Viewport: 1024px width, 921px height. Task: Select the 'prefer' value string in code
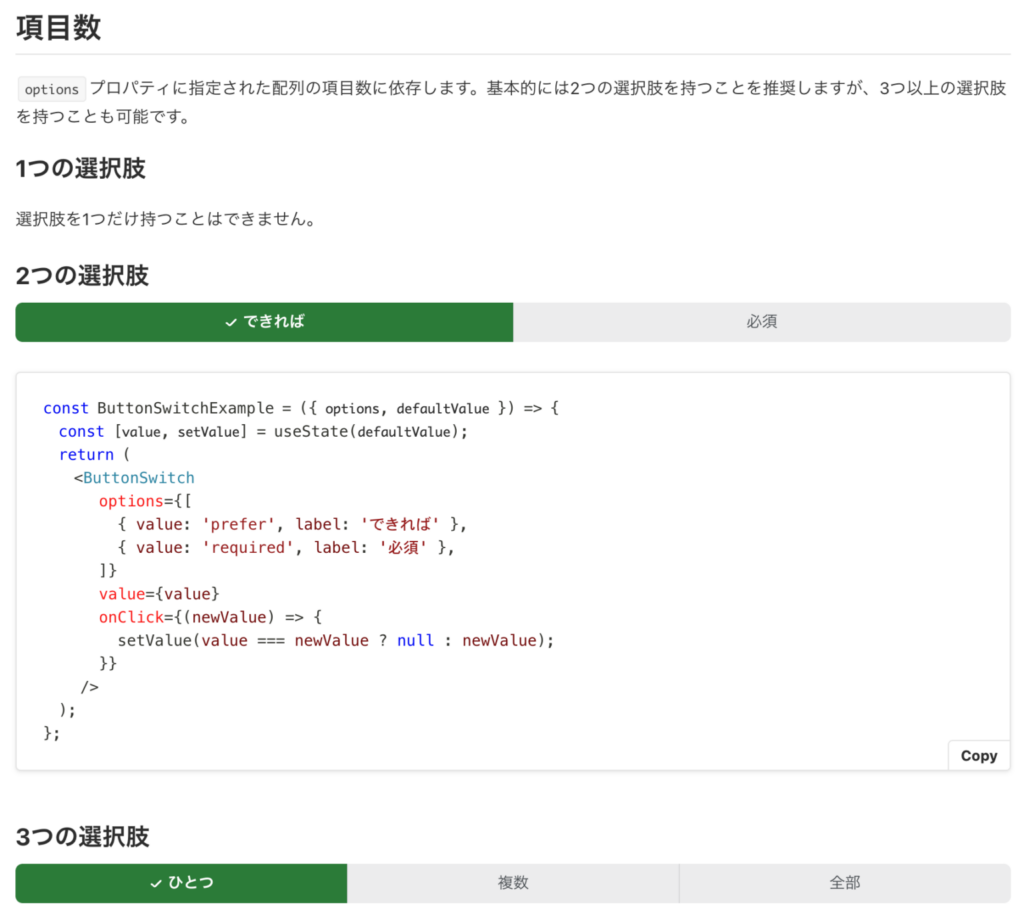(239, 524)
